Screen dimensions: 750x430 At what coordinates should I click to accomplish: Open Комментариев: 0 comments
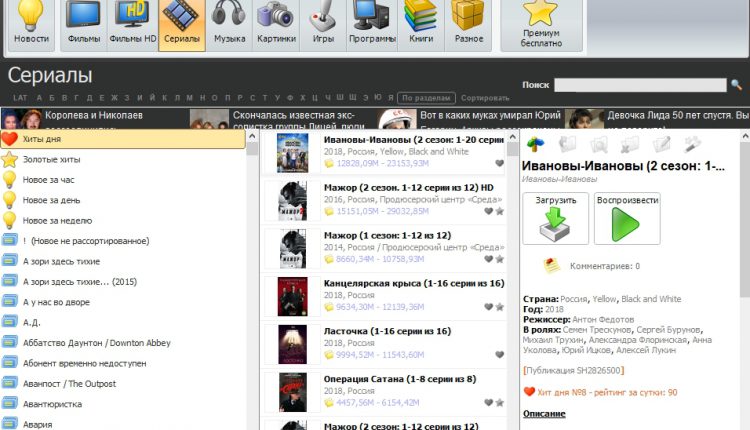(605, 266)
